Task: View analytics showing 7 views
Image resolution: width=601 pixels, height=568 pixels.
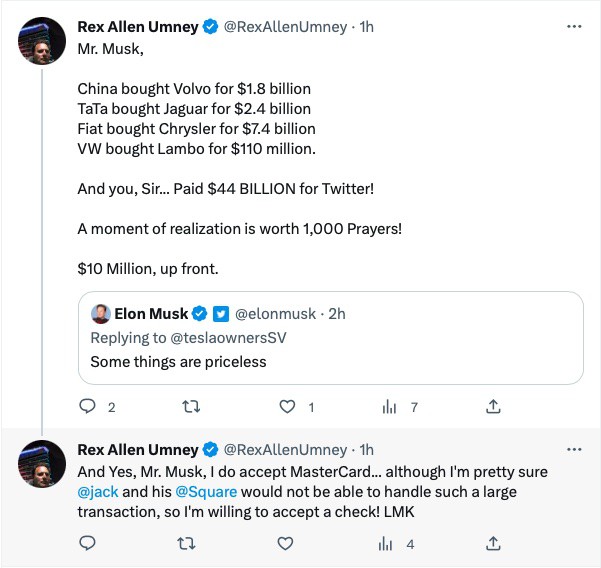Action: click(390, 407)
